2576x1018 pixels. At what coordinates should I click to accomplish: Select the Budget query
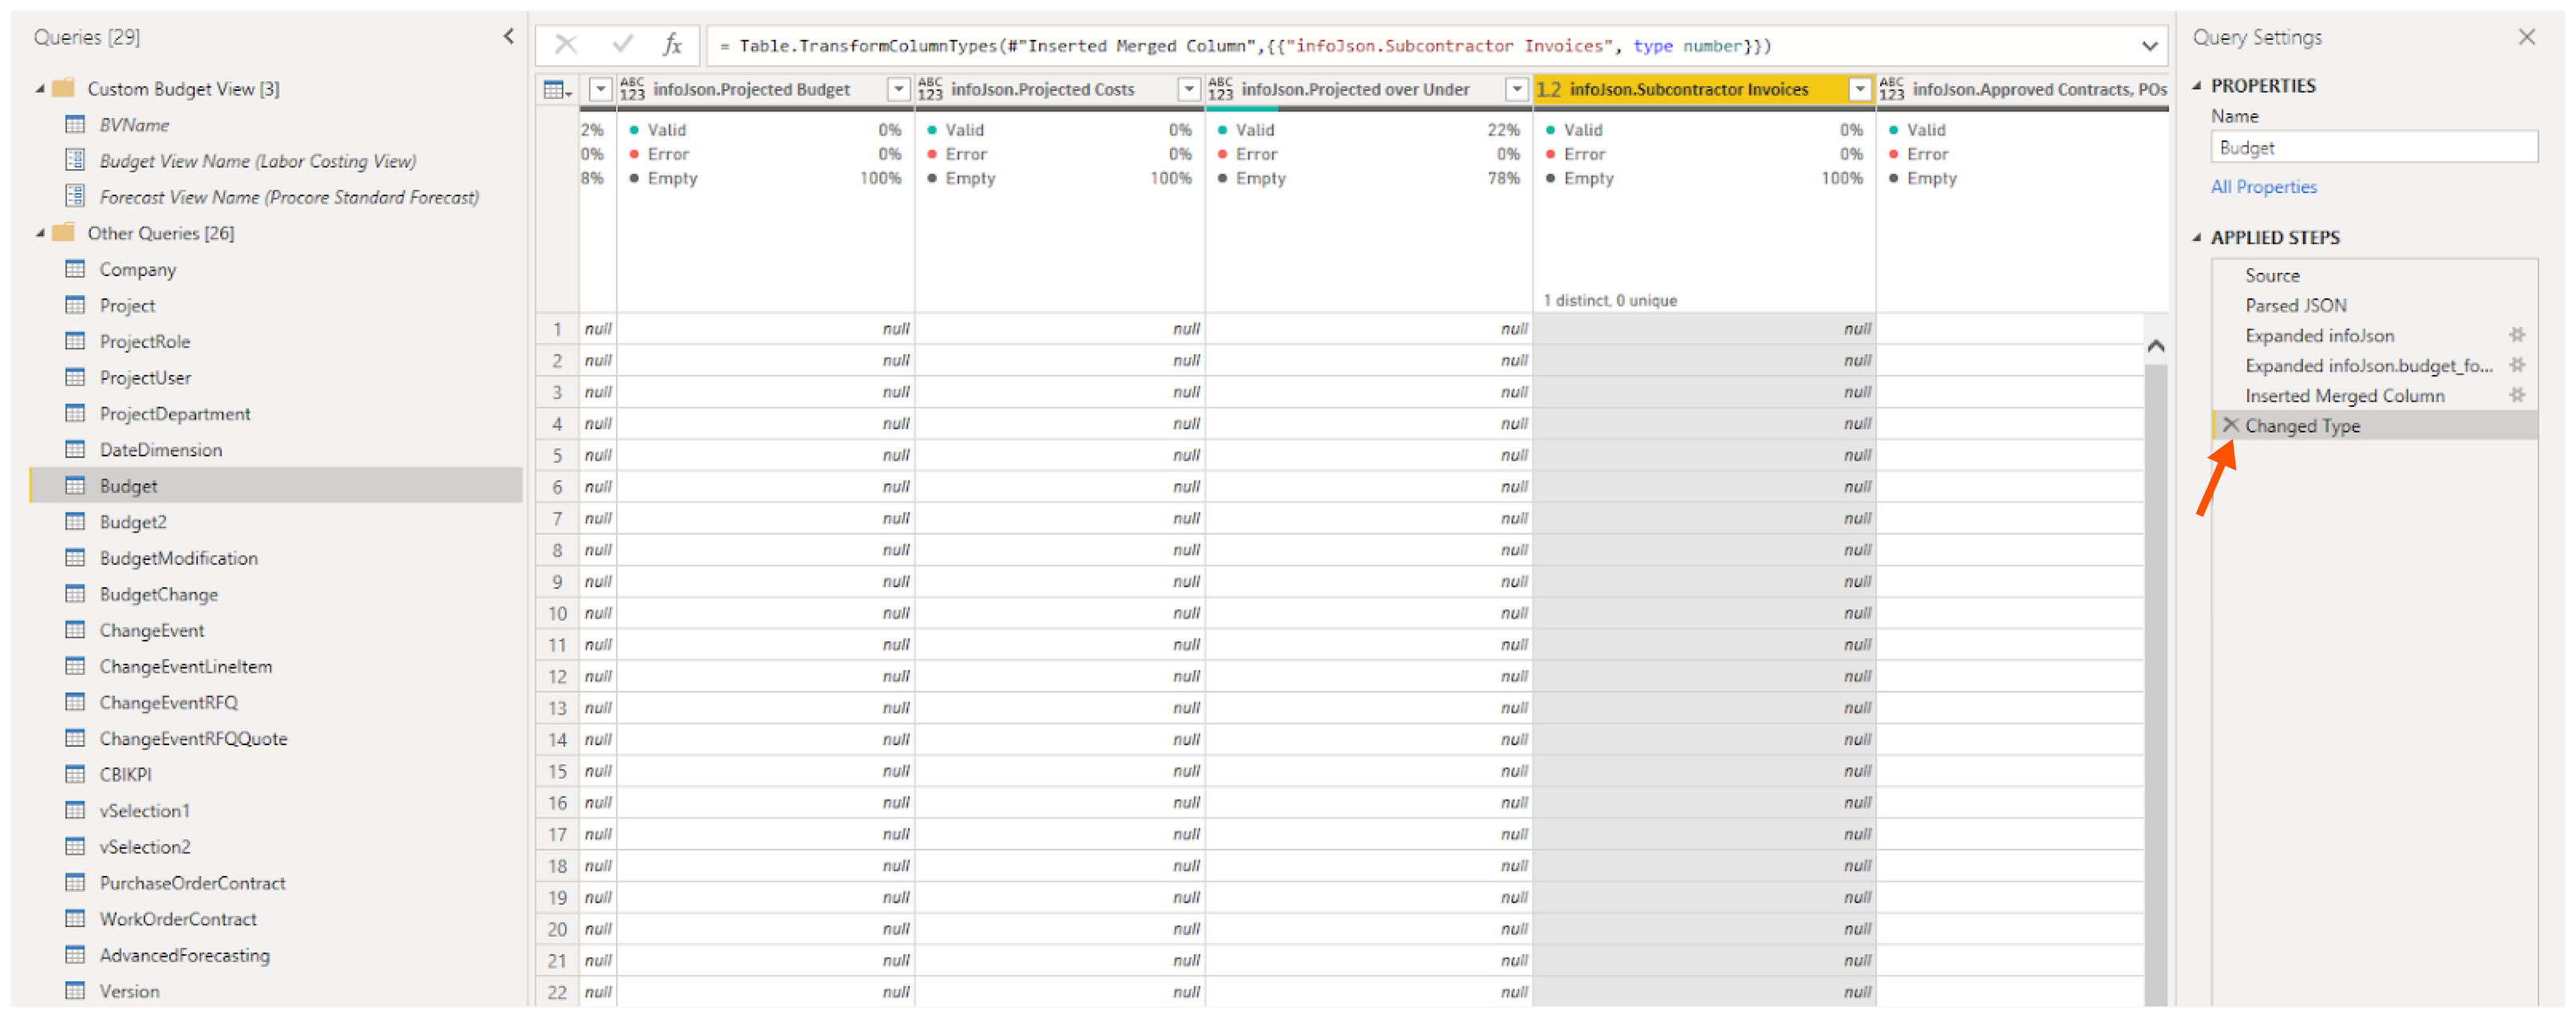pos(276,486)
